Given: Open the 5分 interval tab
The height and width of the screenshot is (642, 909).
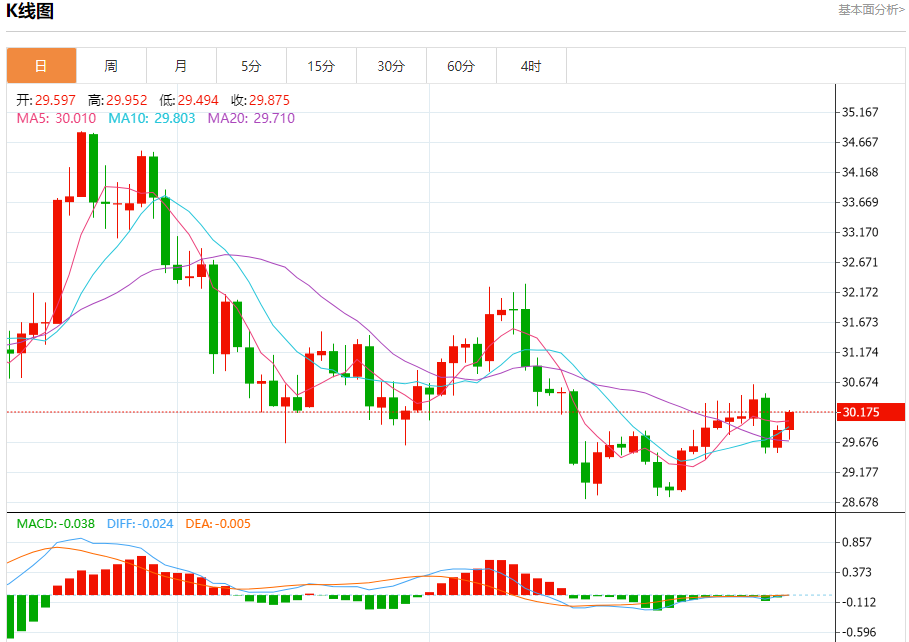Looking at the screenshot, I should point(251,66).
